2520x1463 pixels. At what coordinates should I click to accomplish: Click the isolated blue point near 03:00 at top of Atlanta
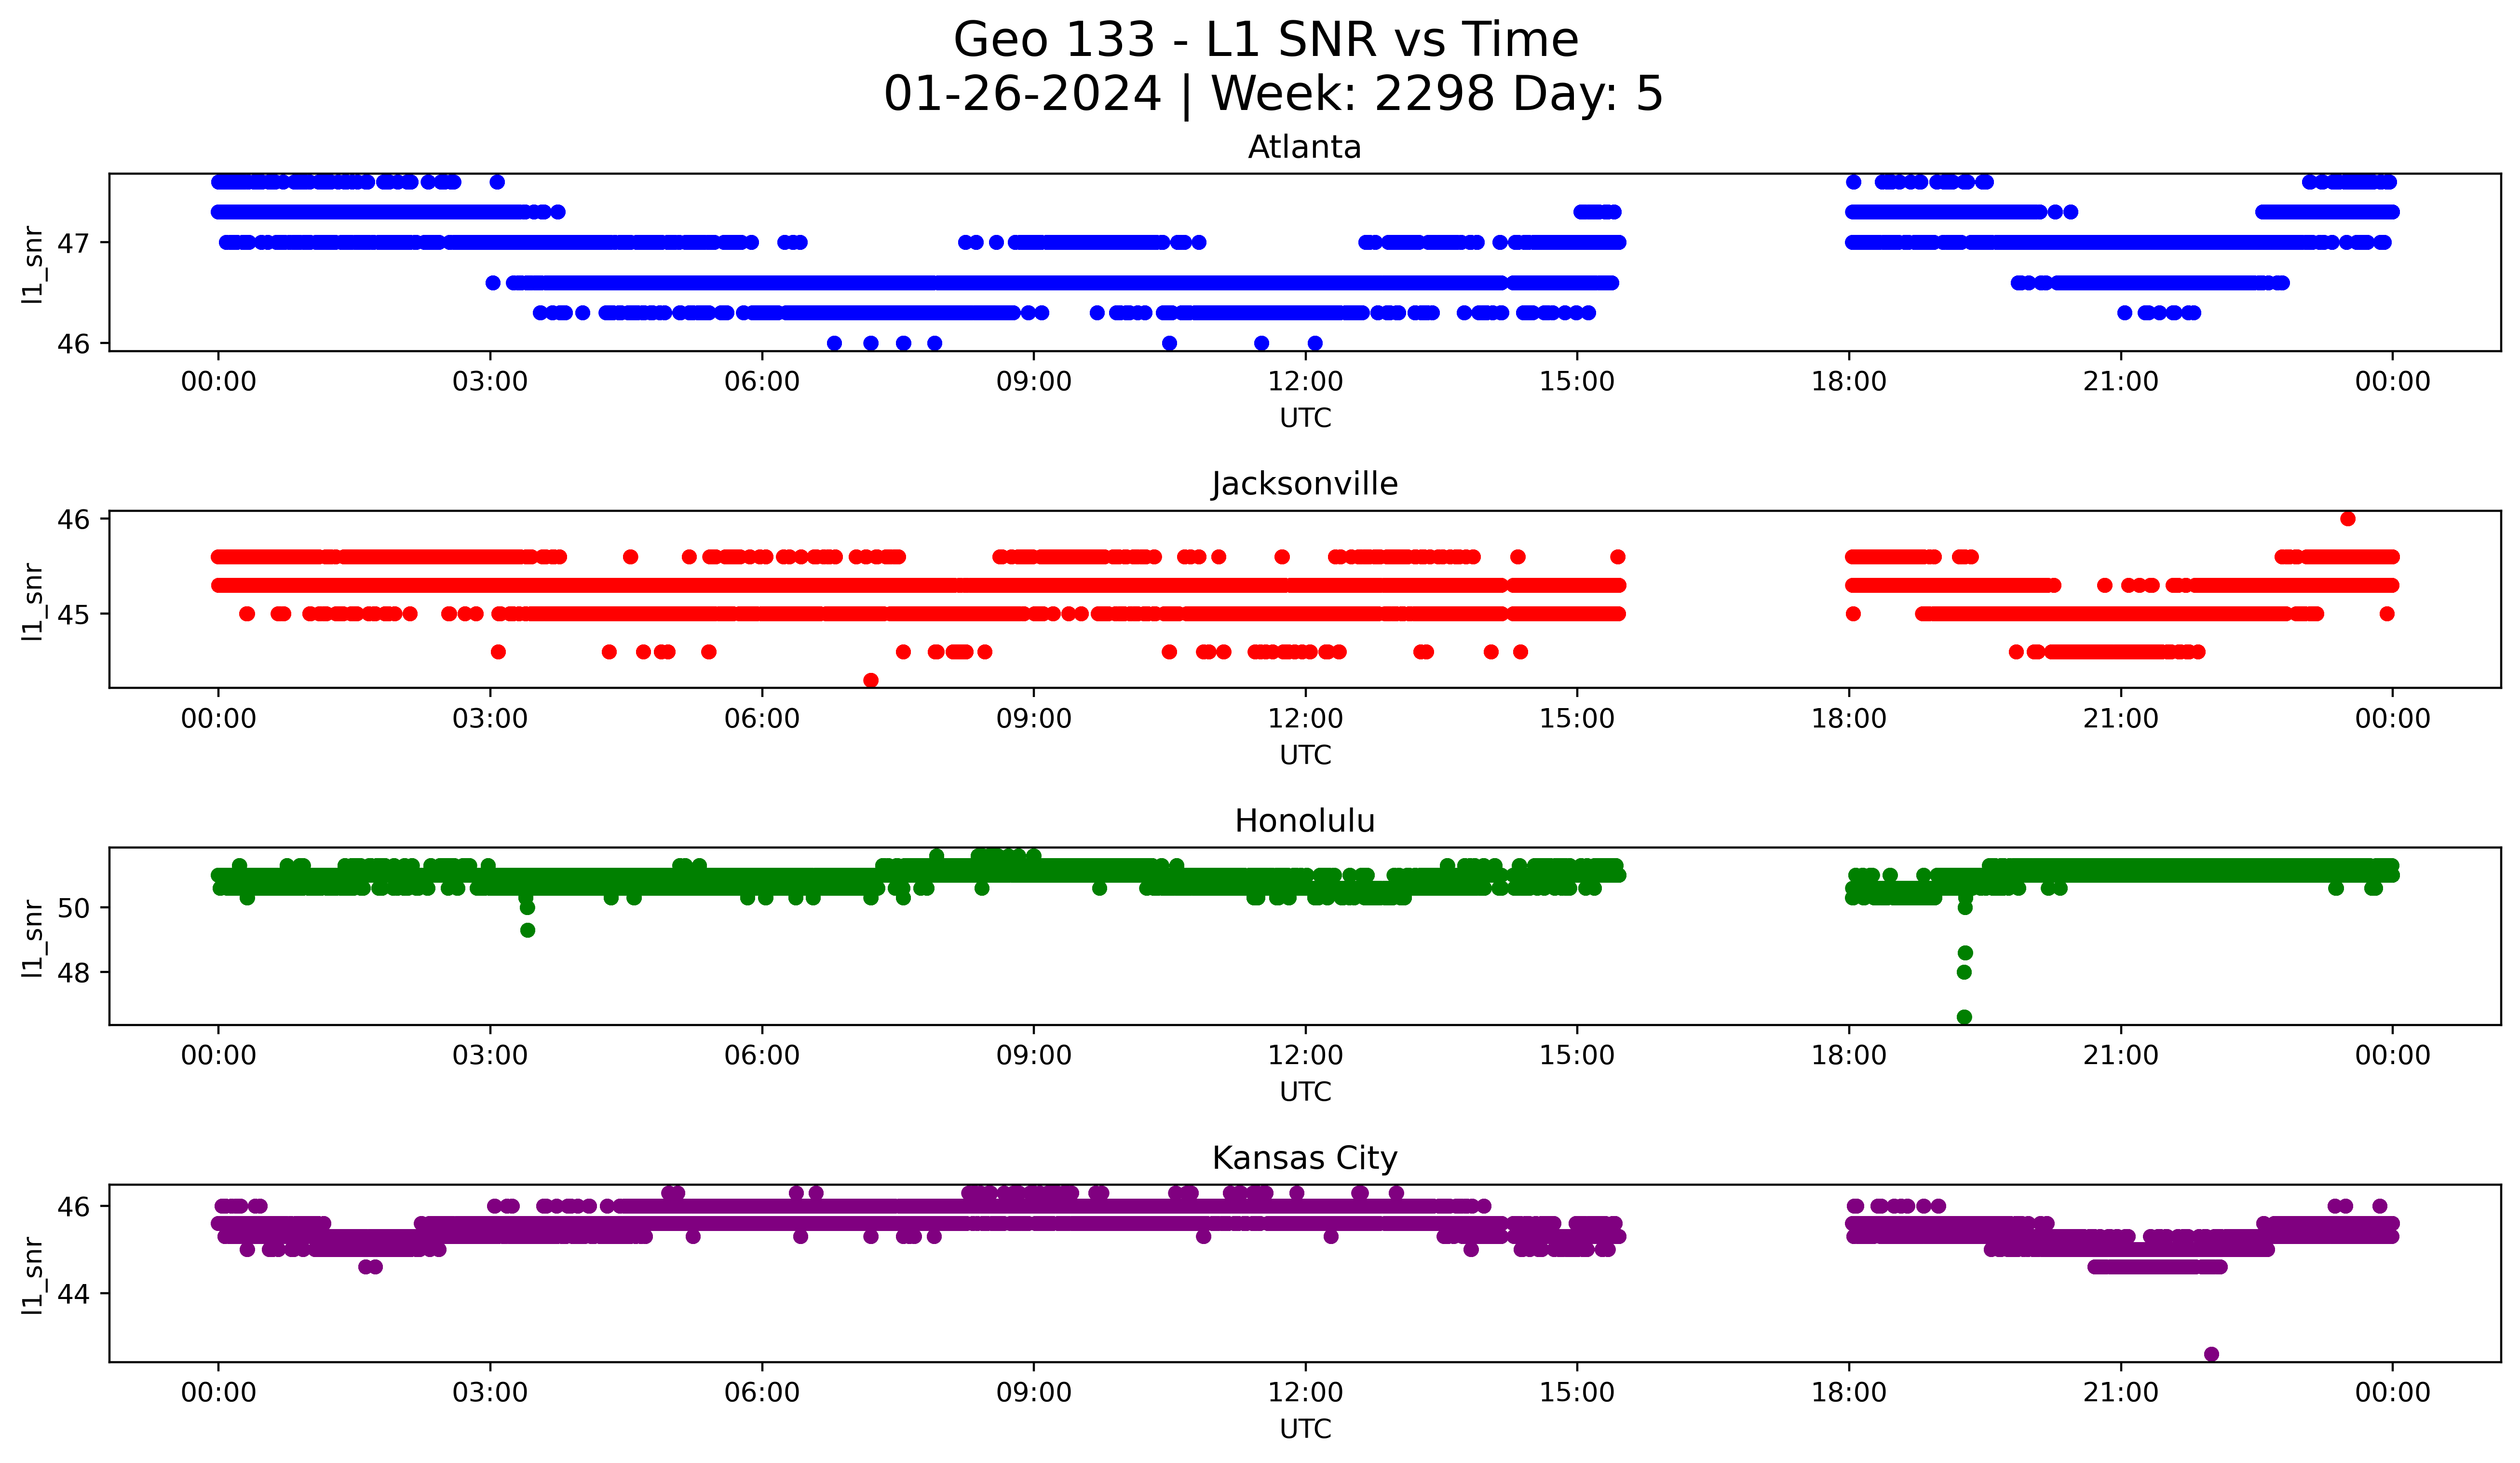497,182
